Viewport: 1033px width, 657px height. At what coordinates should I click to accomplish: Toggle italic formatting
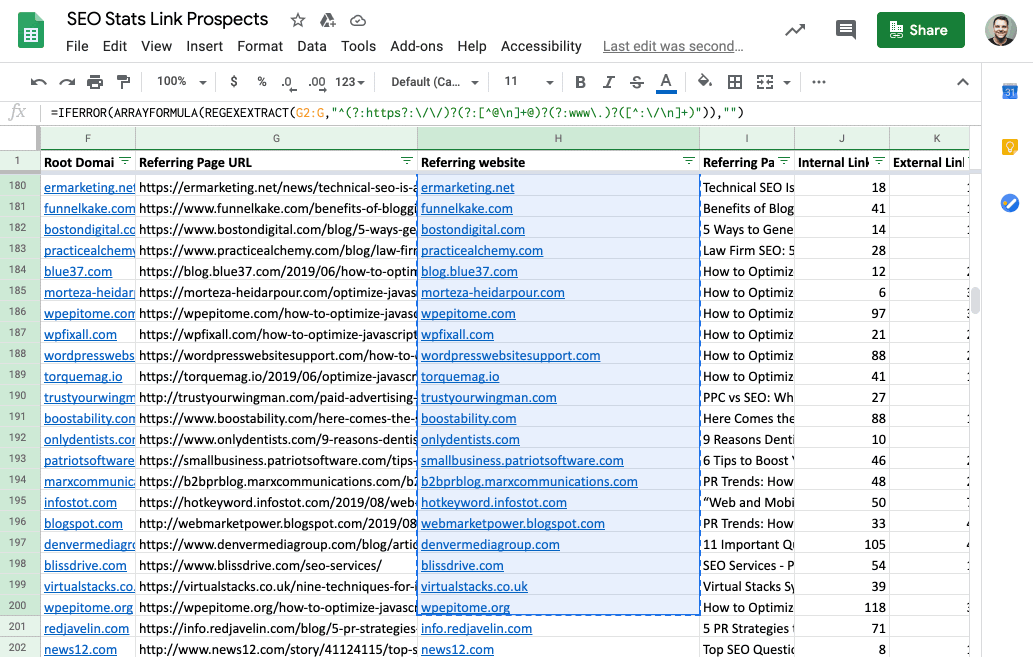tap(609, 82)
